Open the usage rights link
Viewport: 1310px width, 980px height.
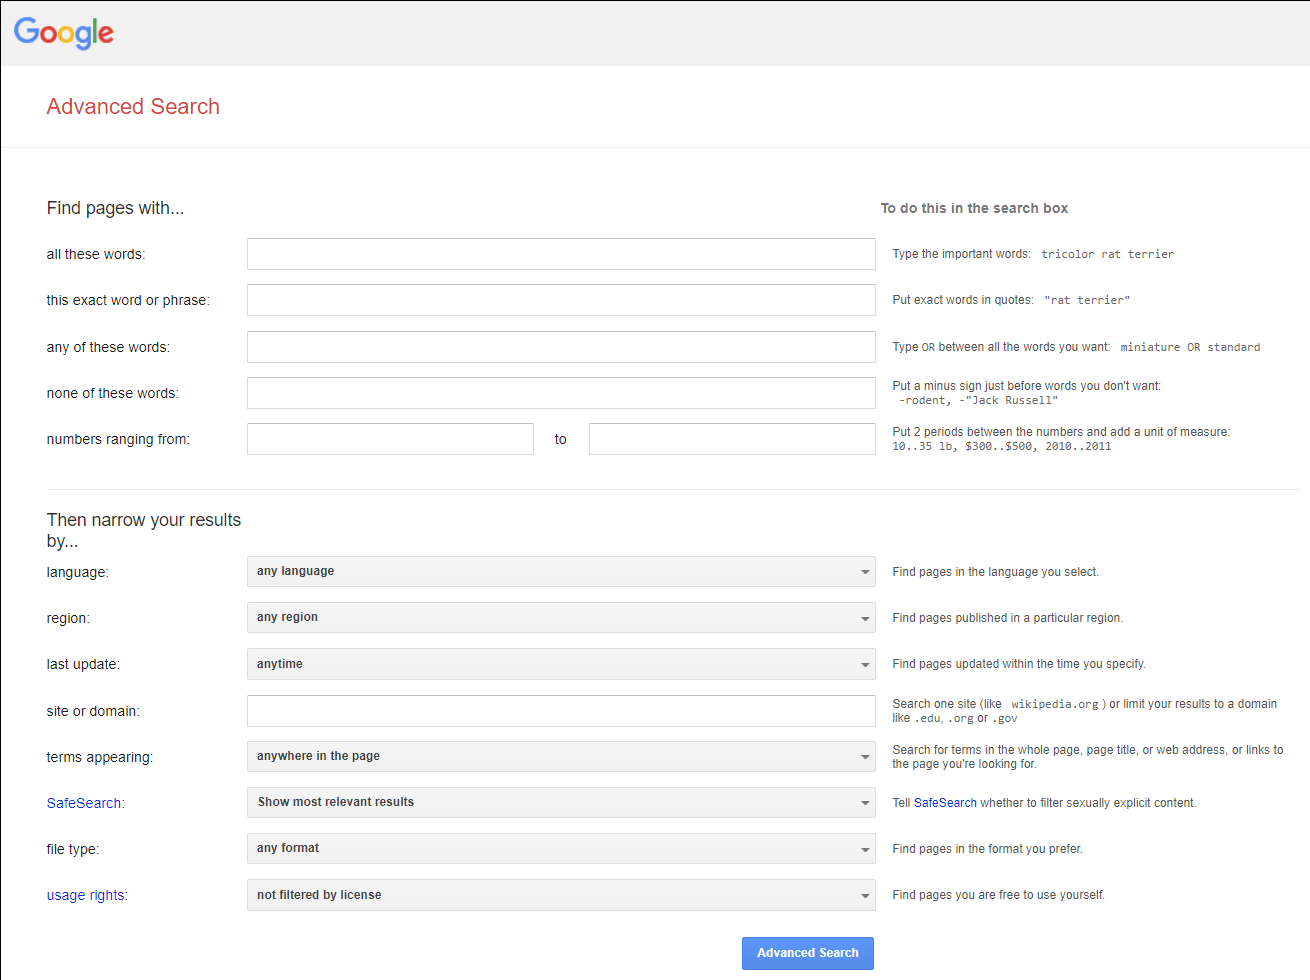pyautogui.click(x=86, y=895)
